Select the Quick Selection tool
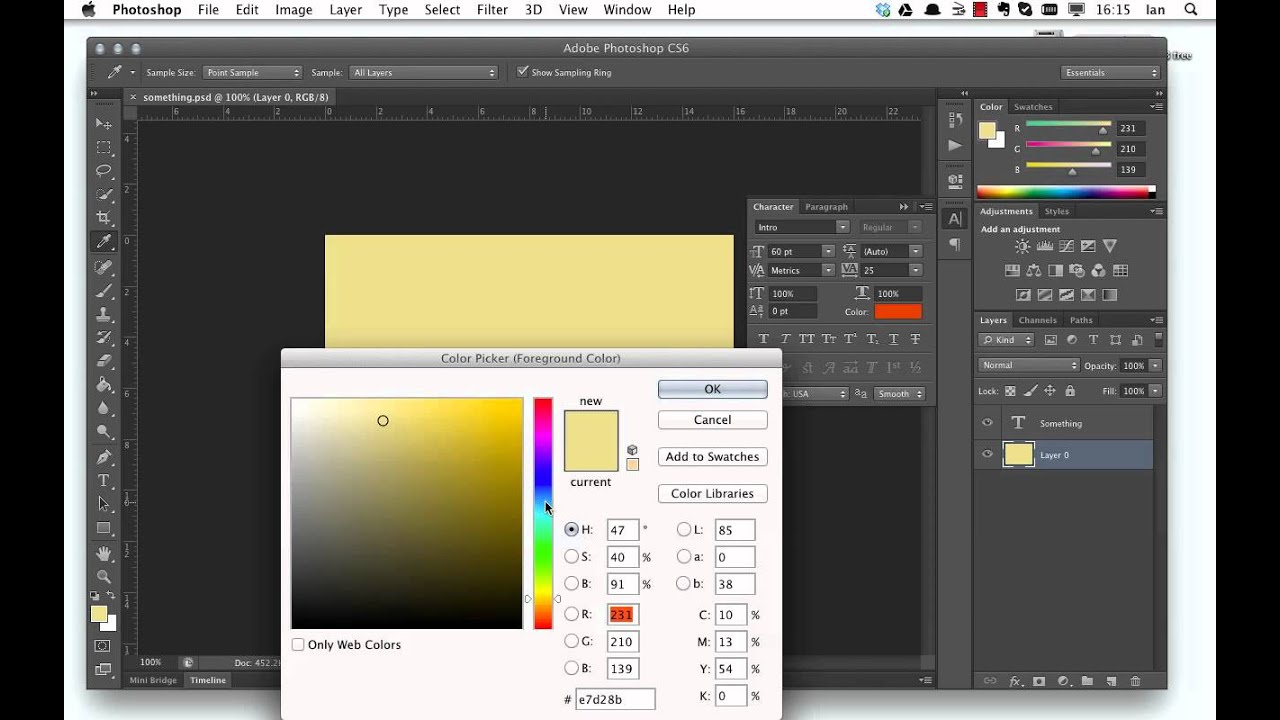This screenshot has height=720, width=1280. 103,194
